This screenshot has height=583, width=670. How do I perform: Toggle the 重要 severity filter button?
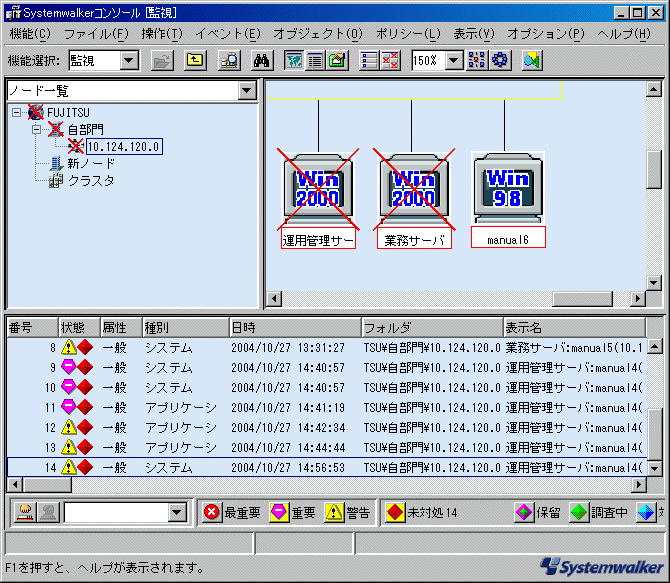tap(293, 512)
